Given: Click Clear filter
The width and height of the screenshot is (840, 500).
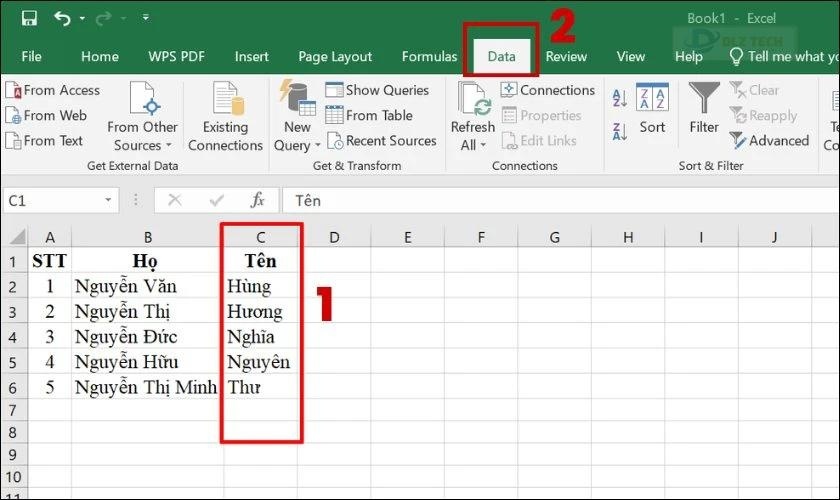Looking at the screenshot, I should [x=754, y=90].
